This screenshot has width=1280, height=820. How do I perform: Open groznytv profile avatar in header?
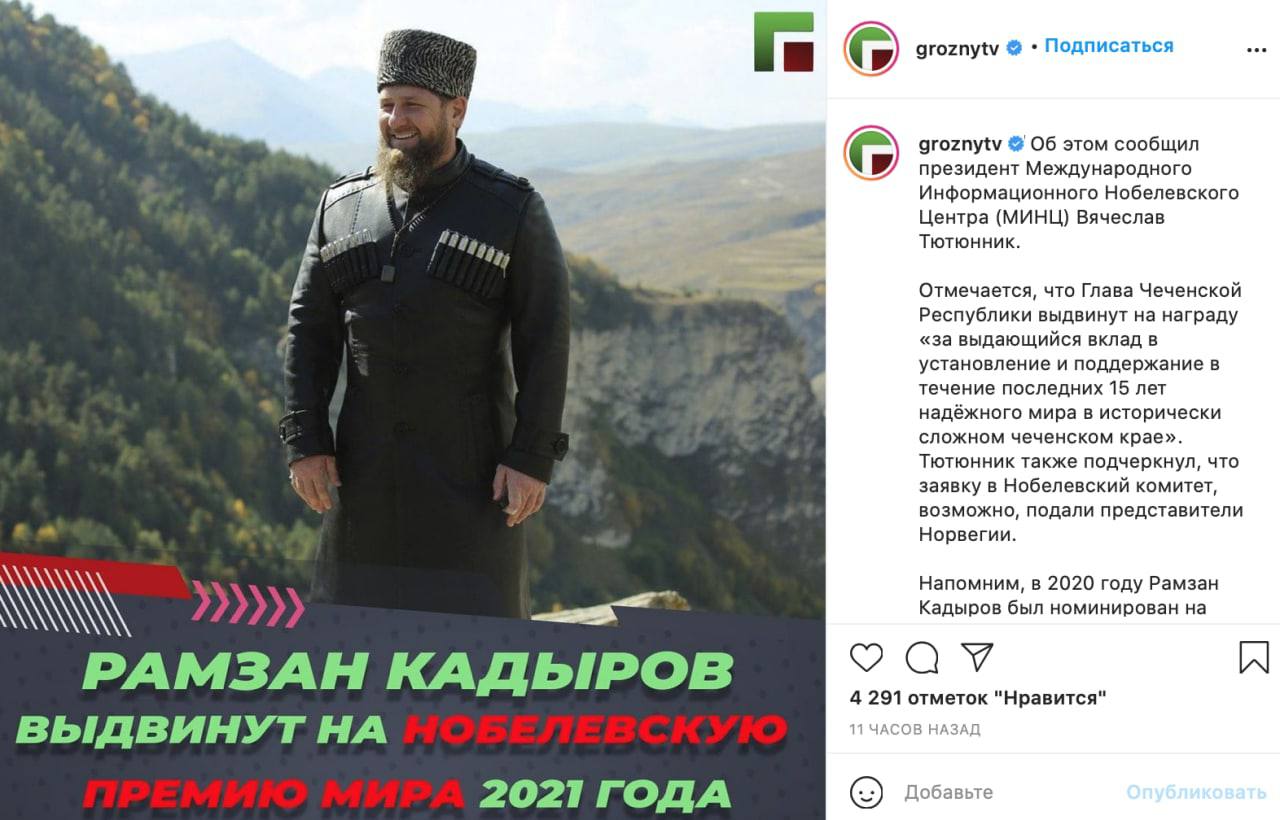pyautogui.click(x=871, y=48)
